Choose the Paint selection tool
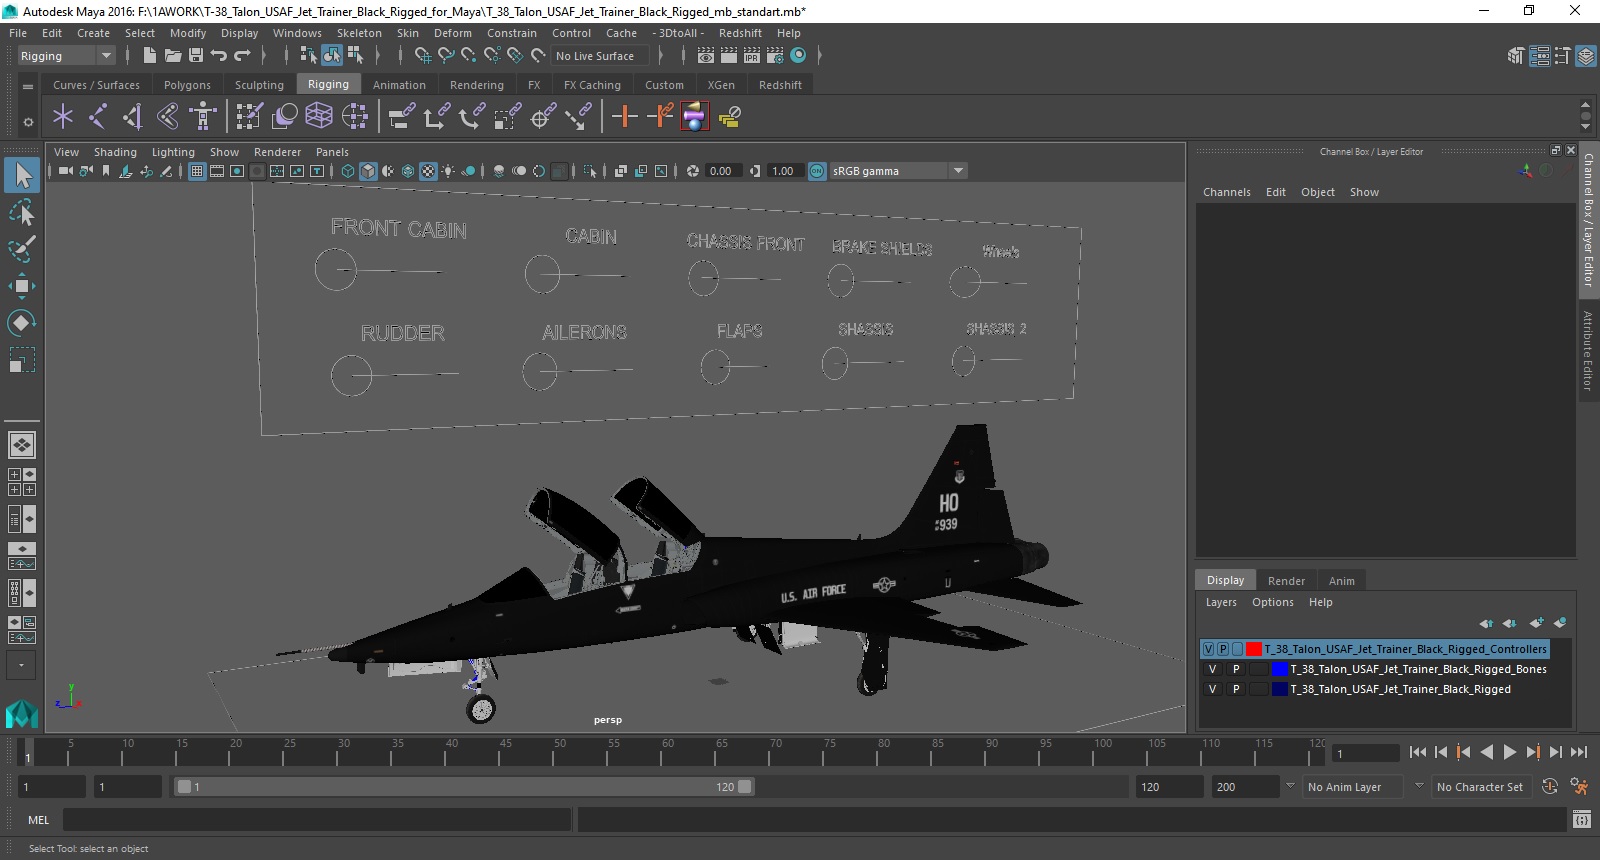1600x860 pixels. [x=22, y=248]
